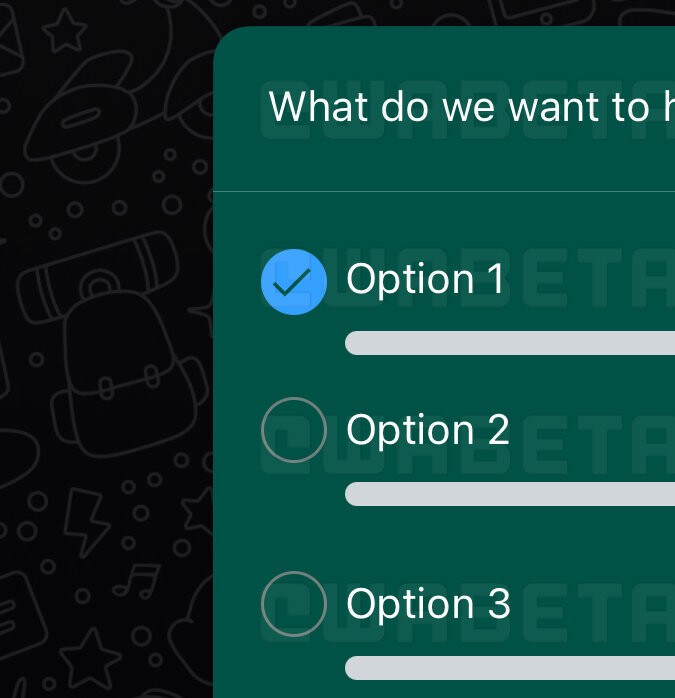The height and width of the screenshot is (698, 675).
Task: Tap the Option 2 label text
Action: (427, 430)
